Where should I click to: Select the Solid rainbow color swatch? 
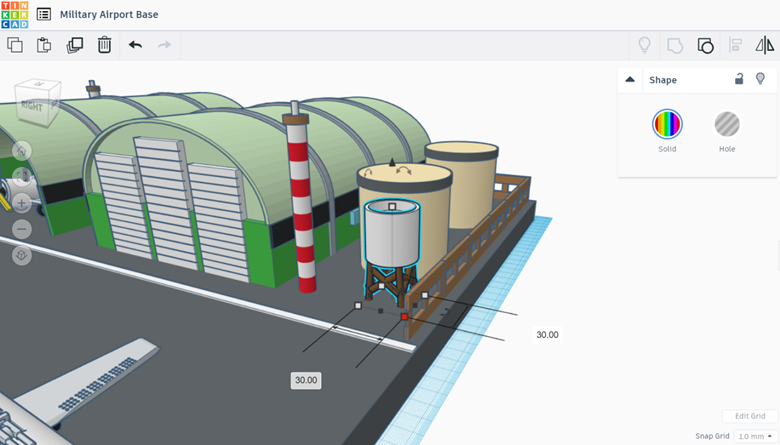[667, 124]
